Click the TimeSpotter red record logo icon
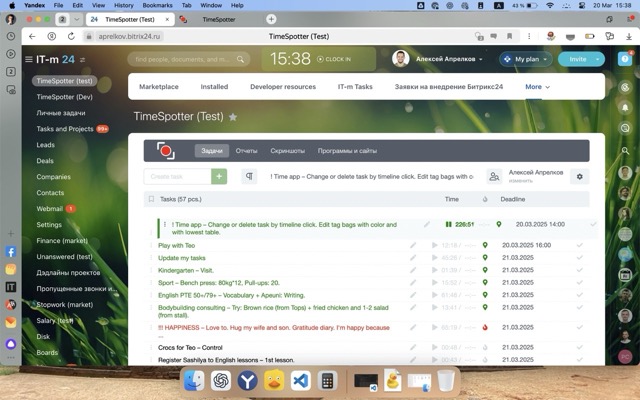The width and height of the screenshot is (640, 400). tap(166, 151)
